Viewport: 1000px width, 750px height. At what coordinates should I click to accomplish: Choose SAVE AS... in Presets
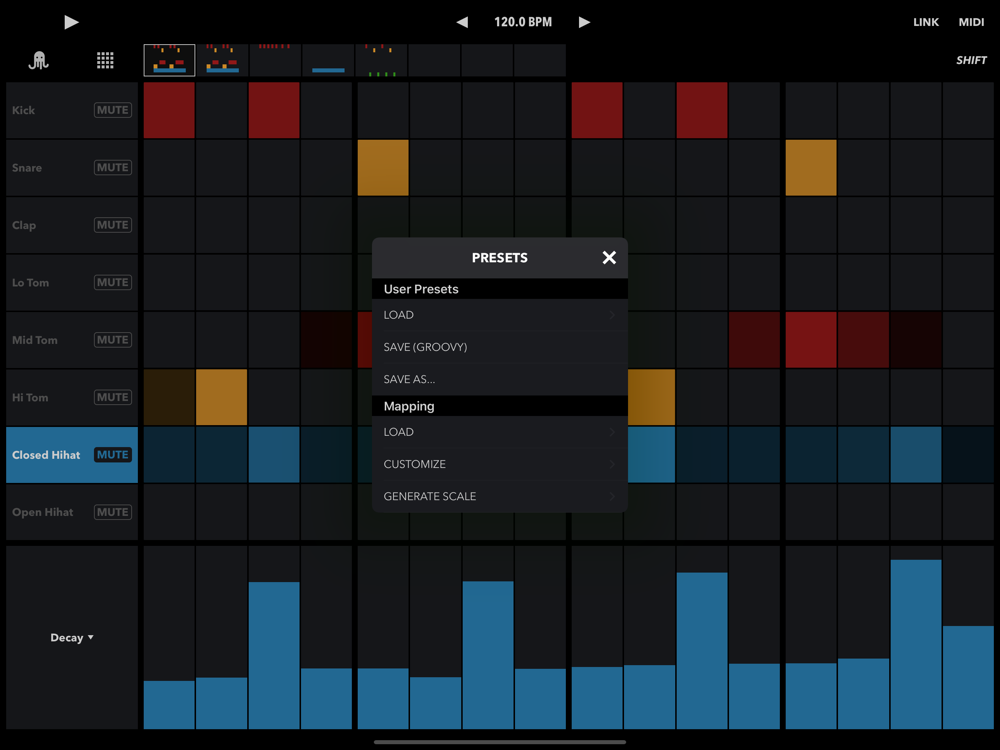[x=500, y=379]
